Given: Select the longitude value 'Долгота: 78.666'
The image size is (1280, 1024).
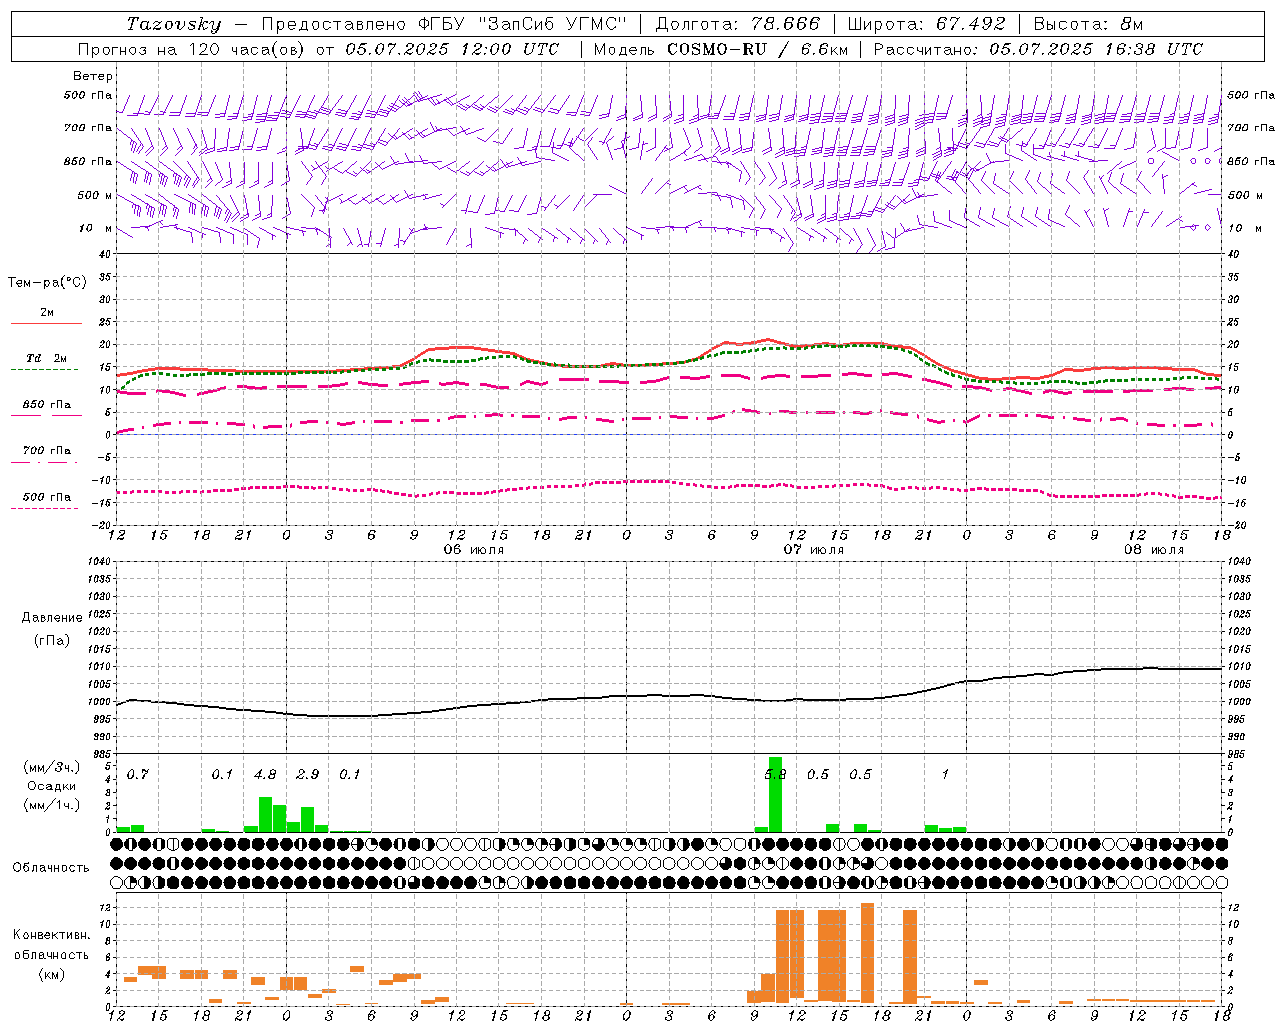Looking at the screenshot, I should pyautogui.click(x=738, y=24).
